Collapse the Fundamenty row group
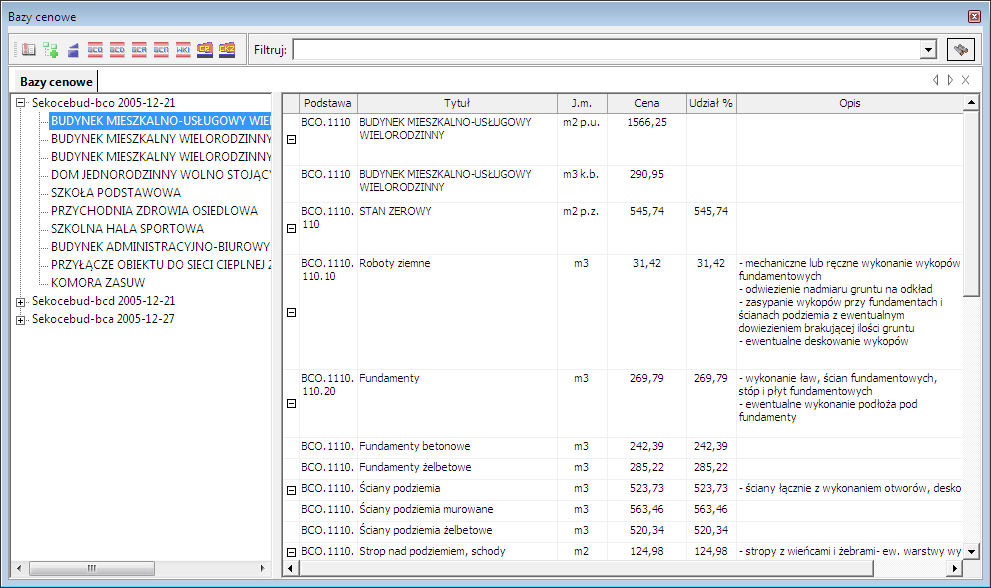This screenshot has height=588, width=991. point(291,403)
